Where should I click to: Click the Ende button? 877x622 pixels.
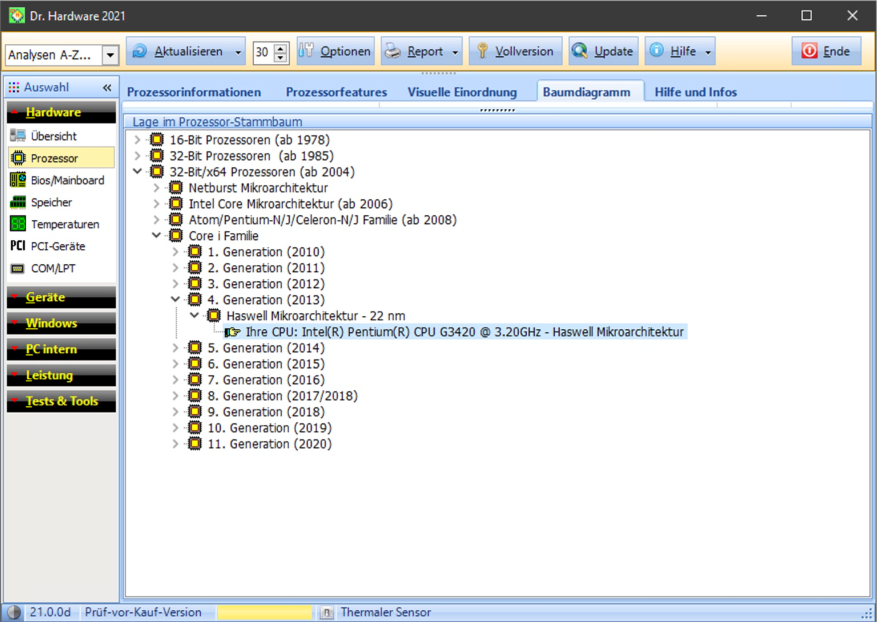point(826,52)
